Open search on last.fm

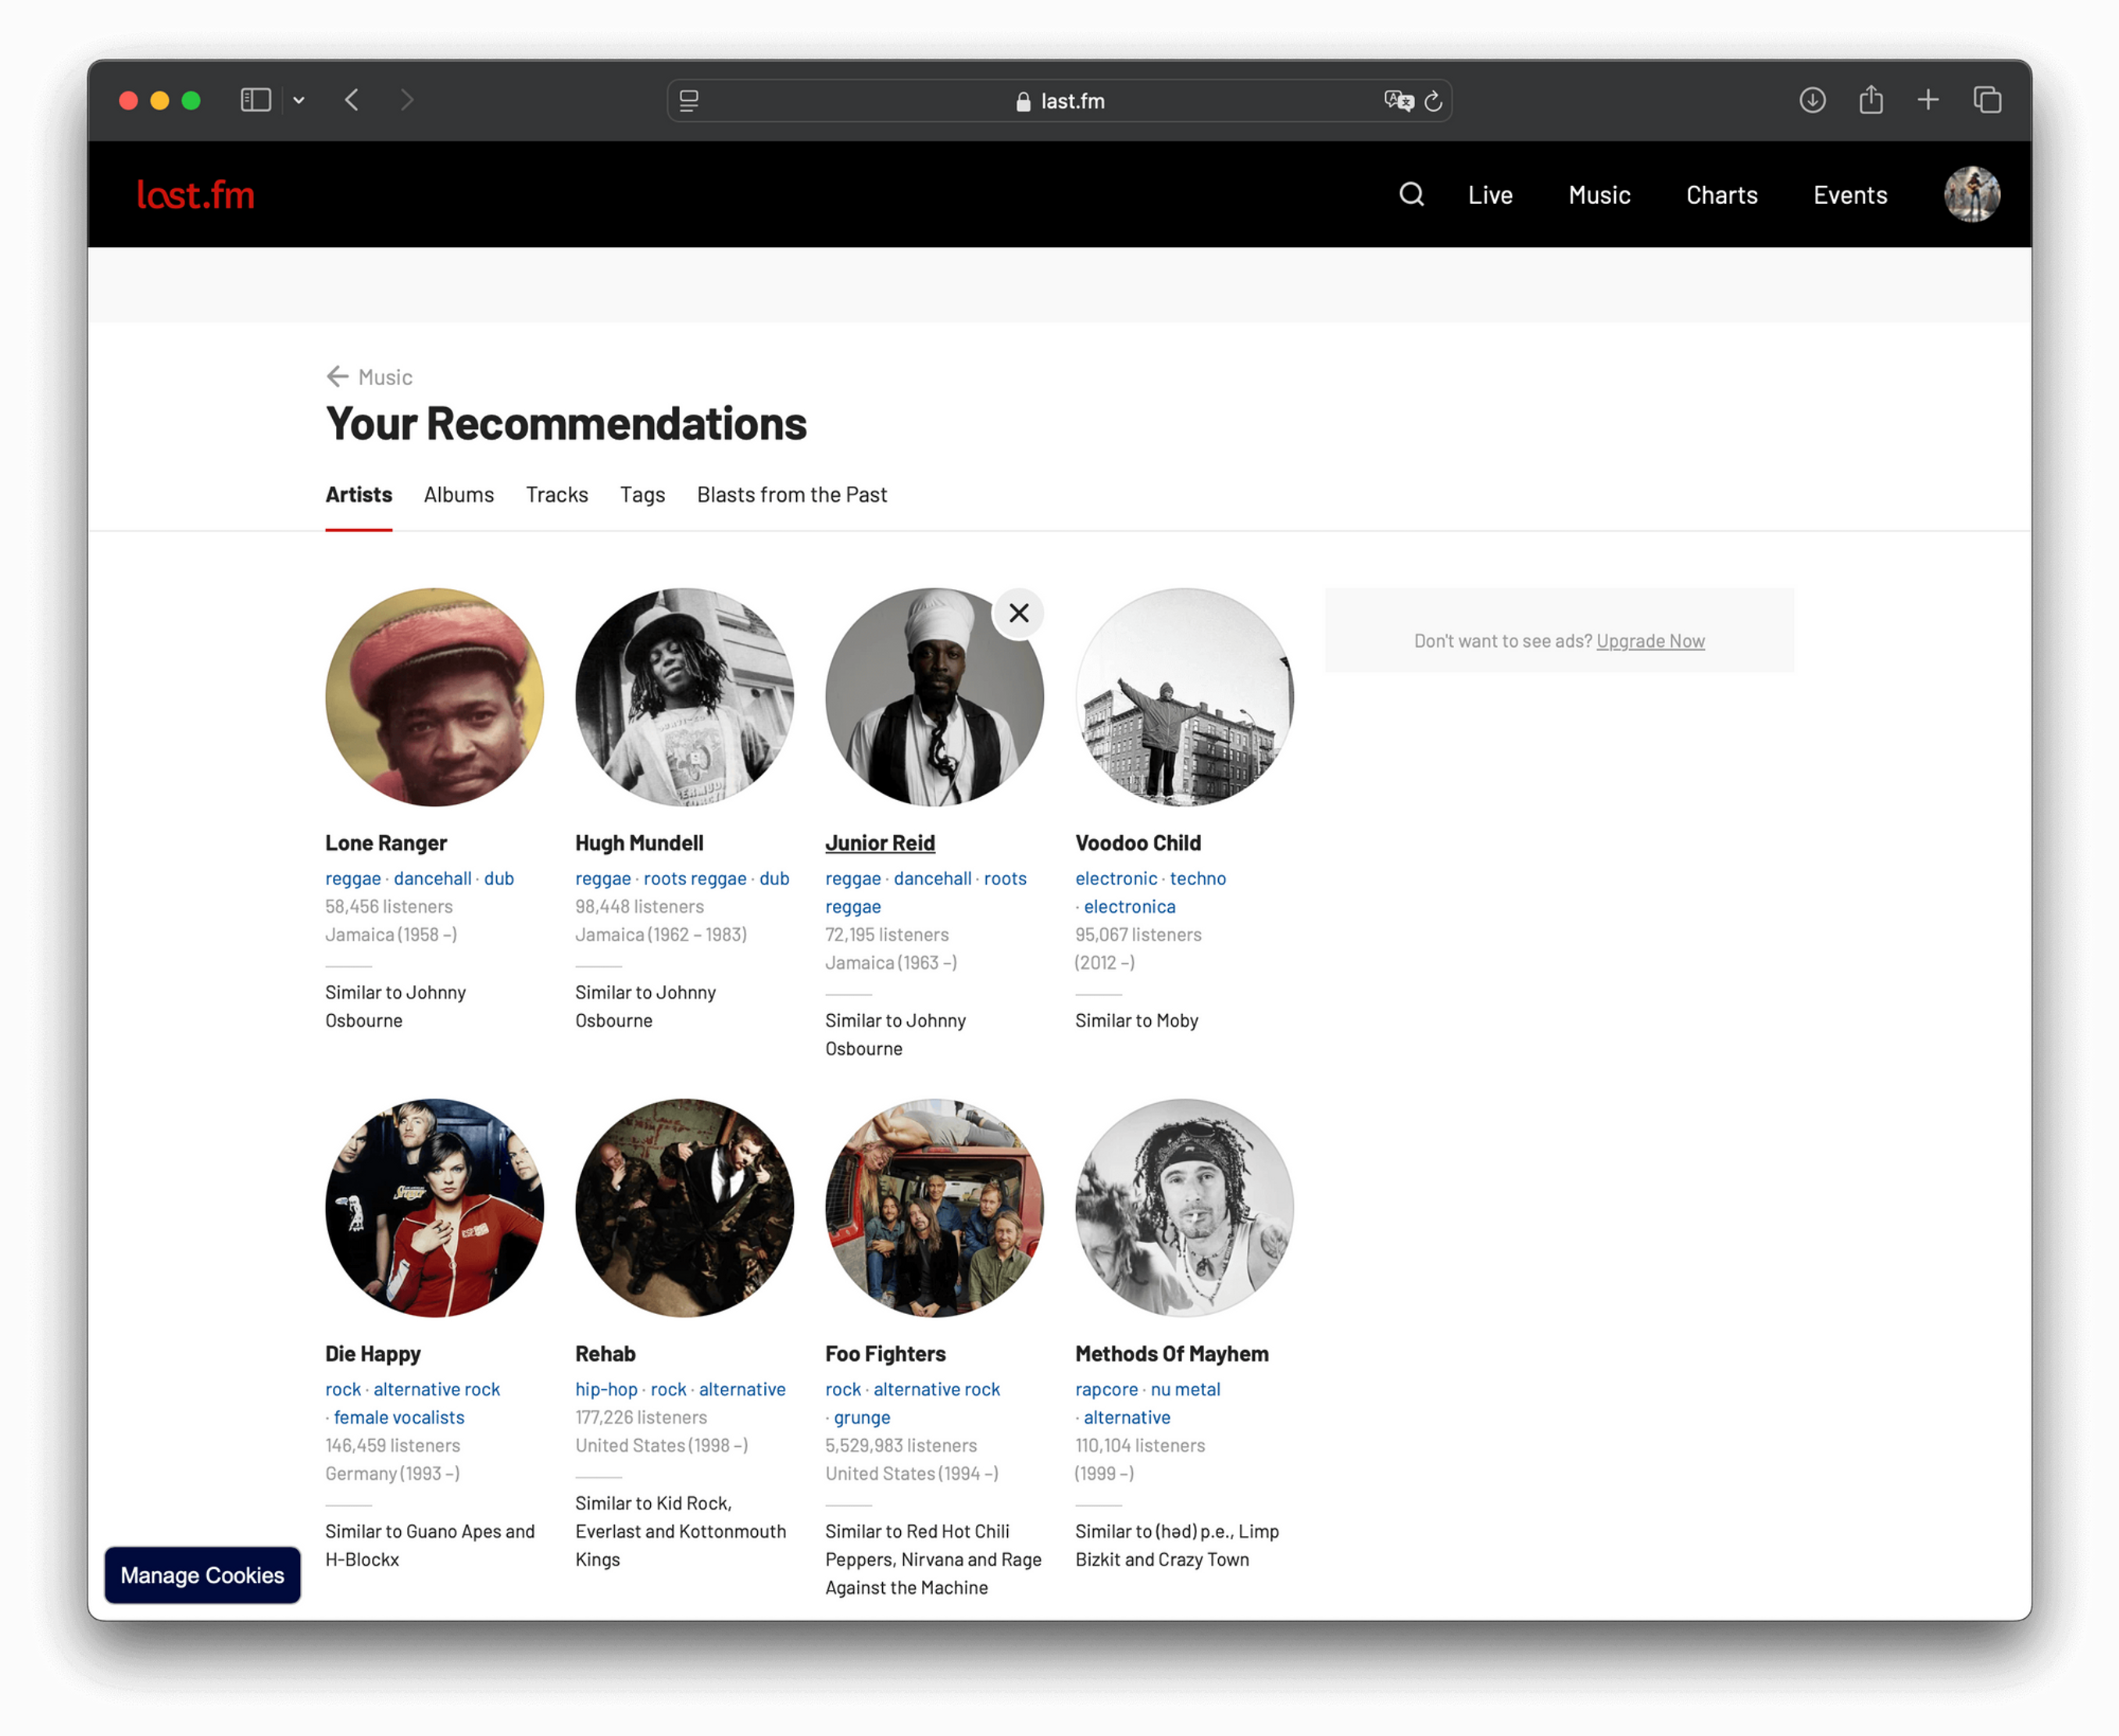coord(1411,194)
